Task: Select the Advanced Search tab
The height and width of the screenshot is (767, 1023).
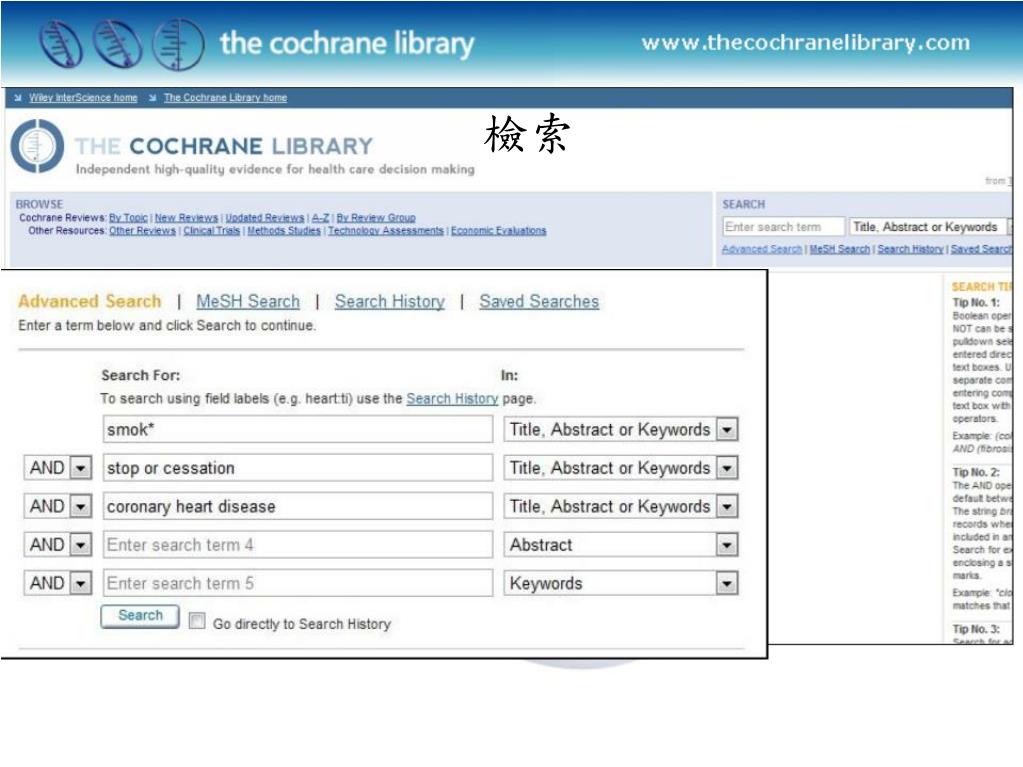Action: tap(89, 301)
